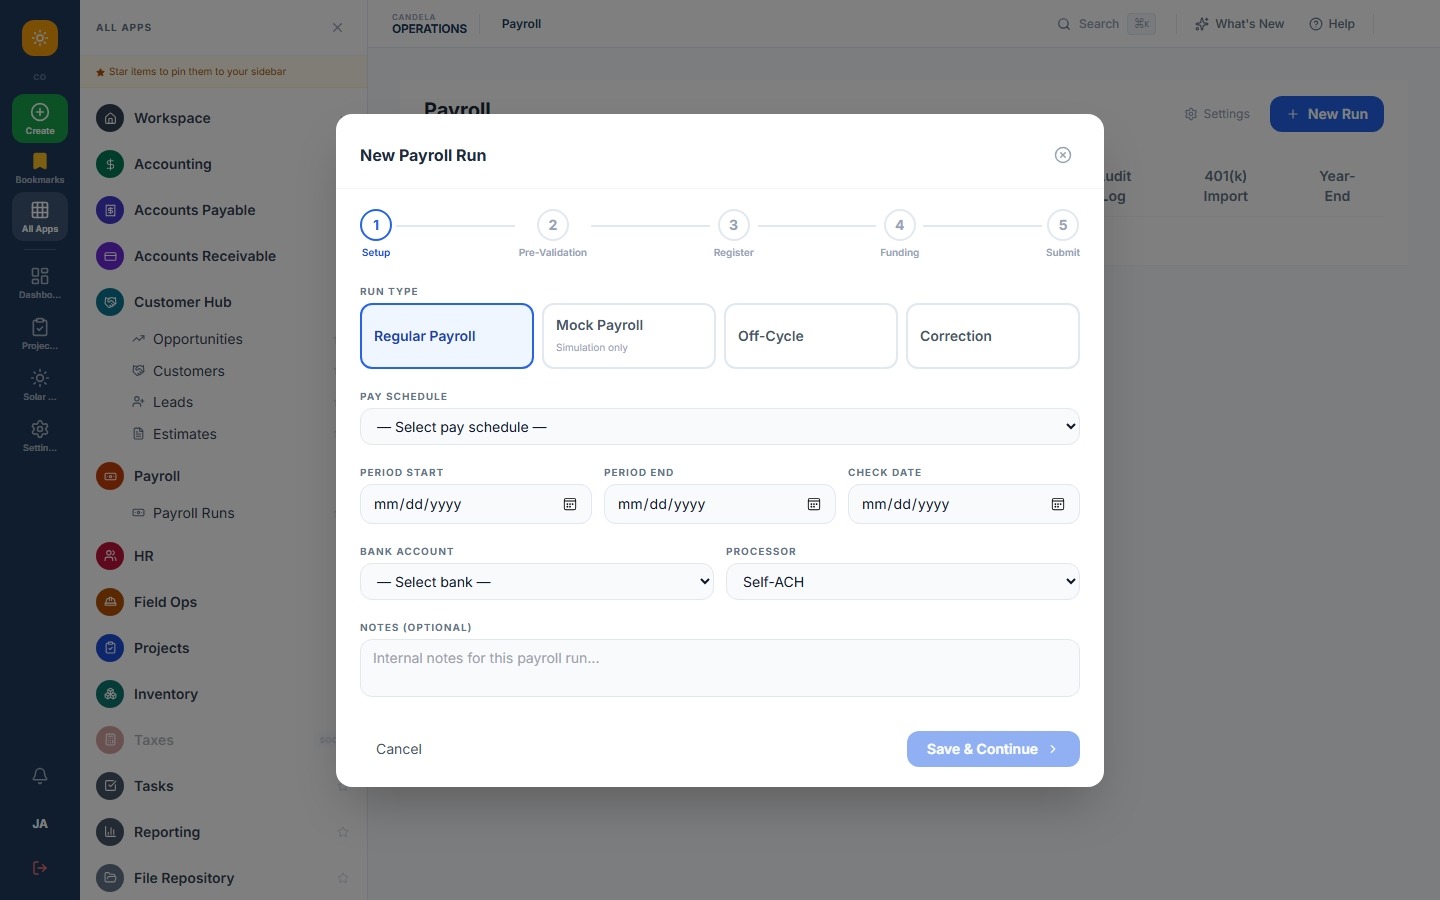Click the logout arrow icon
The width and height of the screenshot is (1440, 900).
point(40,868)
